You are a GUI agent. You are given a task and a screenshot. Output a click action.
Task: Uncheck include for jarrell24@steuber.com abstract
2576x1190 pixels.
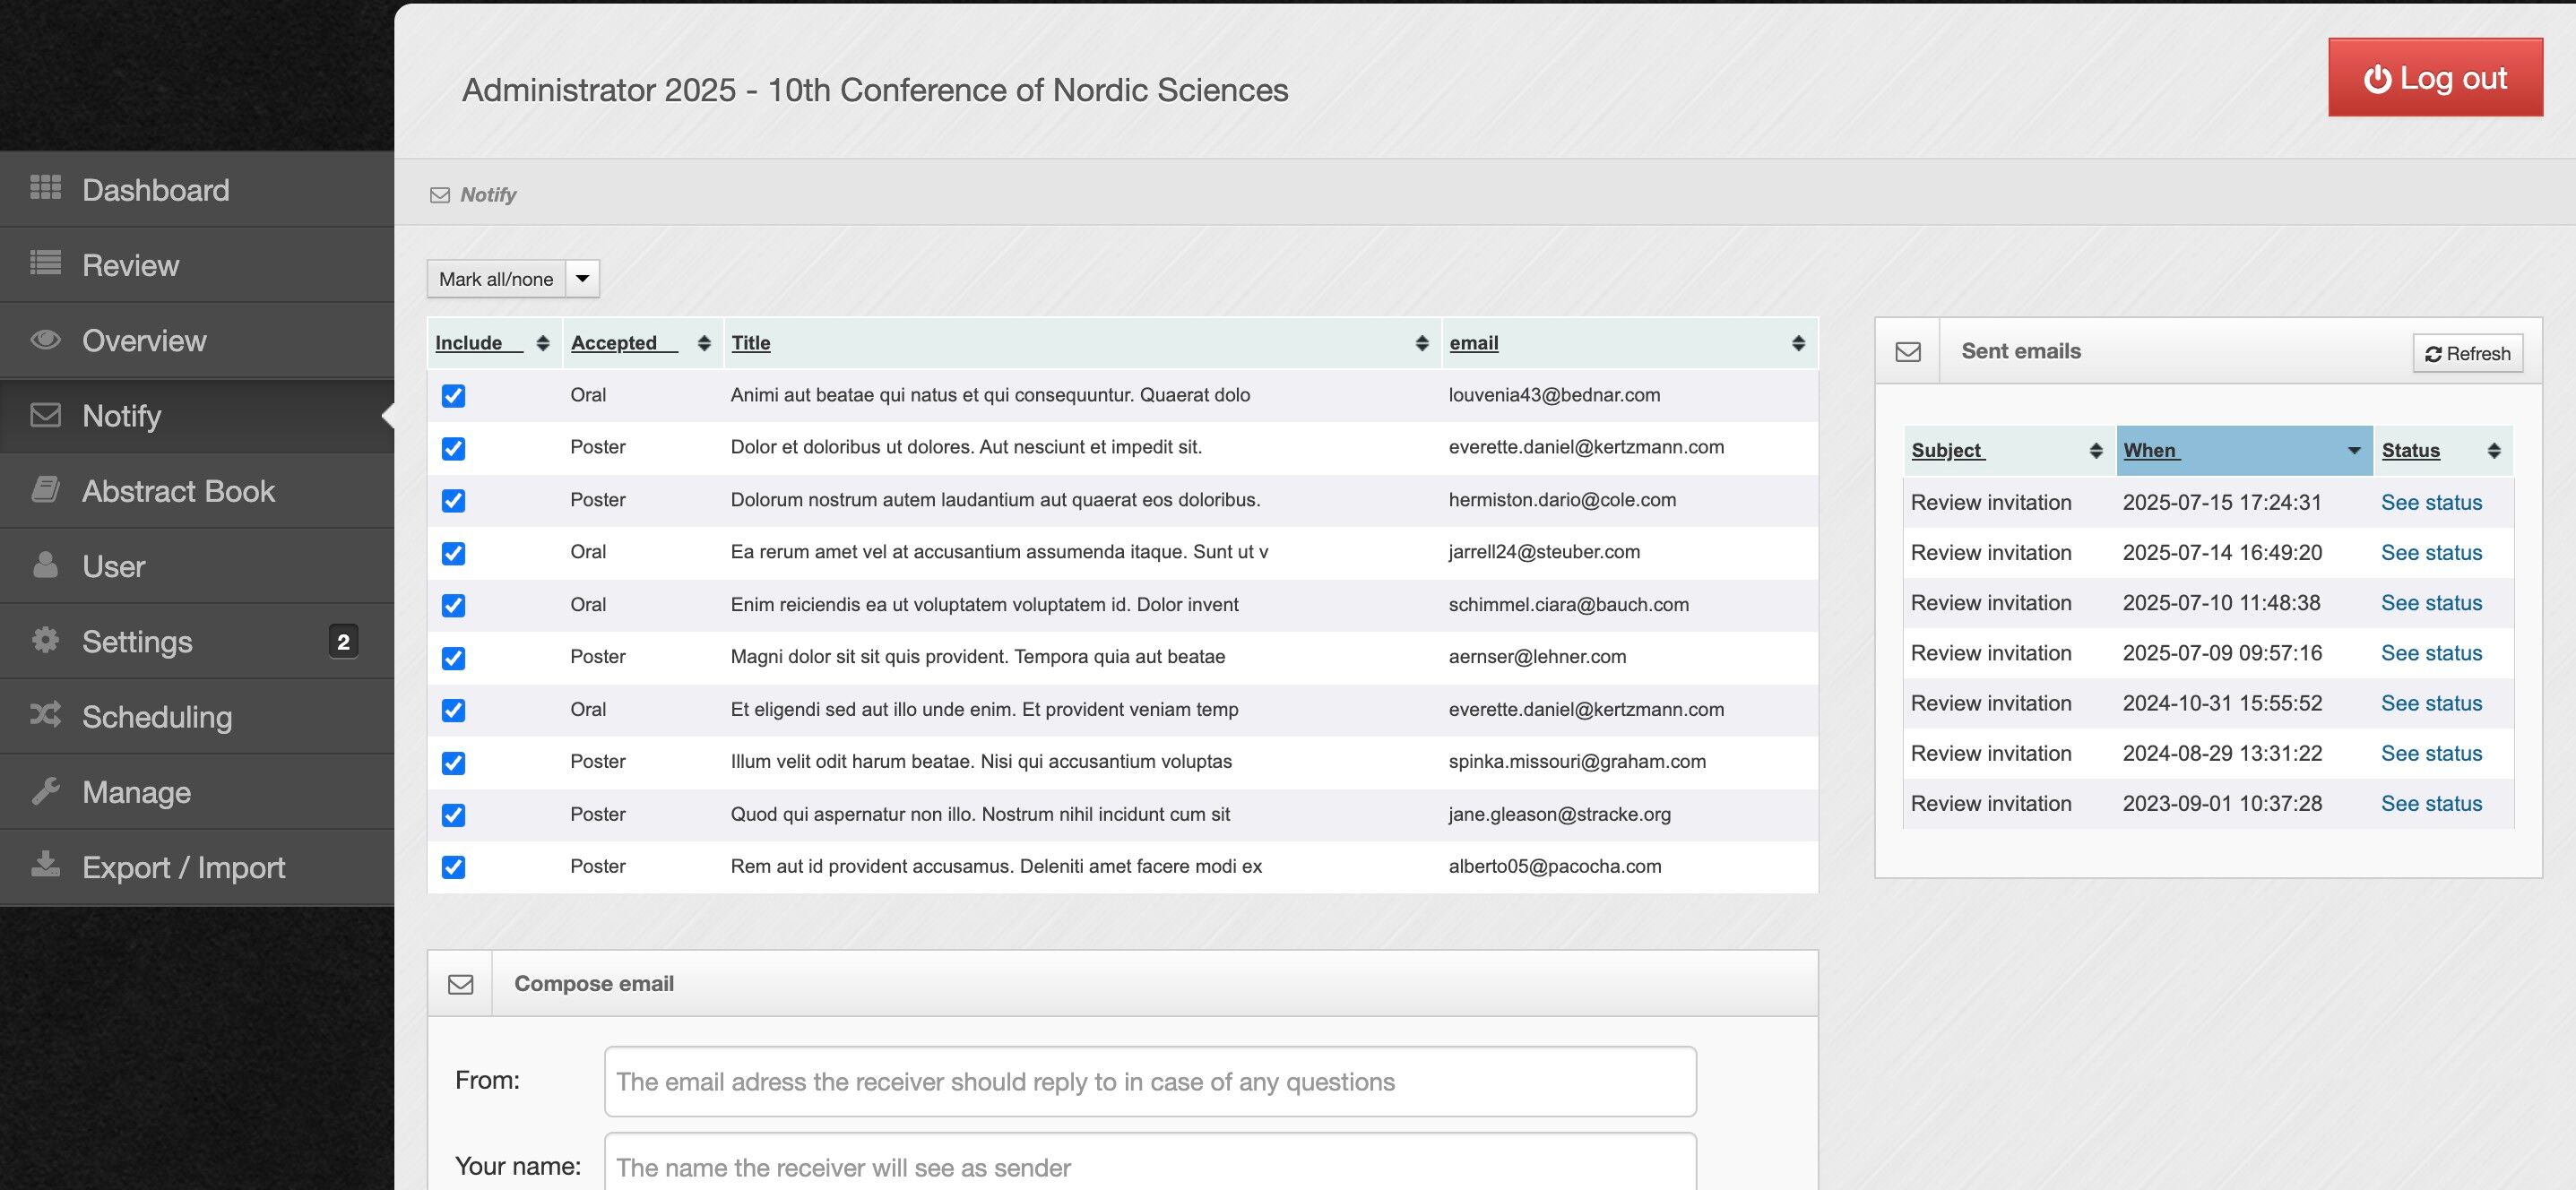453,553
